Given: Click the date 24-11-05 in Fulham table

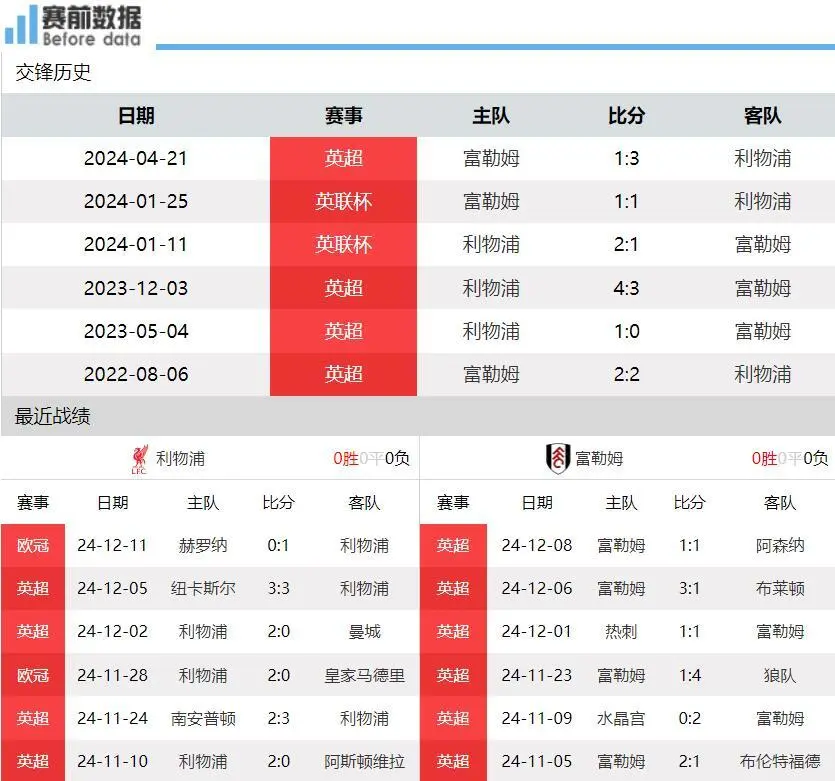Looking at the screenshot, I should tap(537, 761).
